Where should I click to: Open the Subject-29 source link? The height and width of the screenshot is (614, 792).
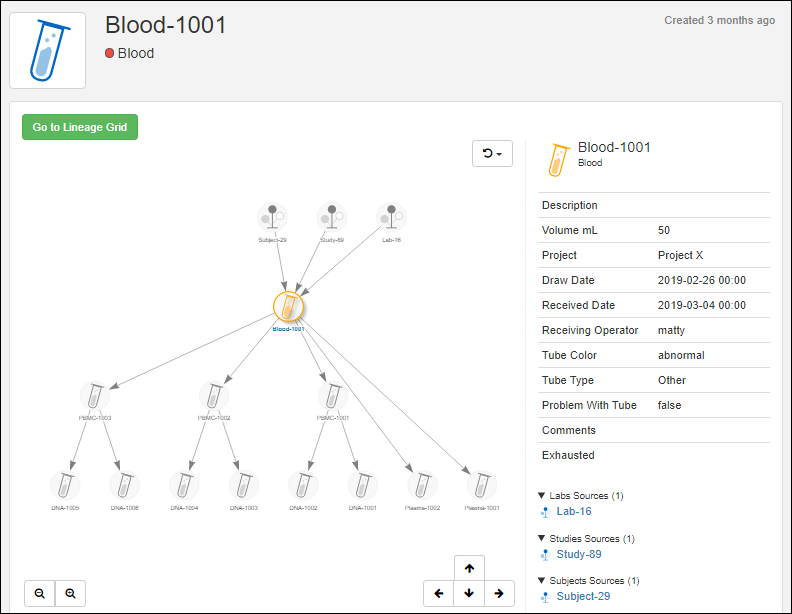(x=583, y=596)
